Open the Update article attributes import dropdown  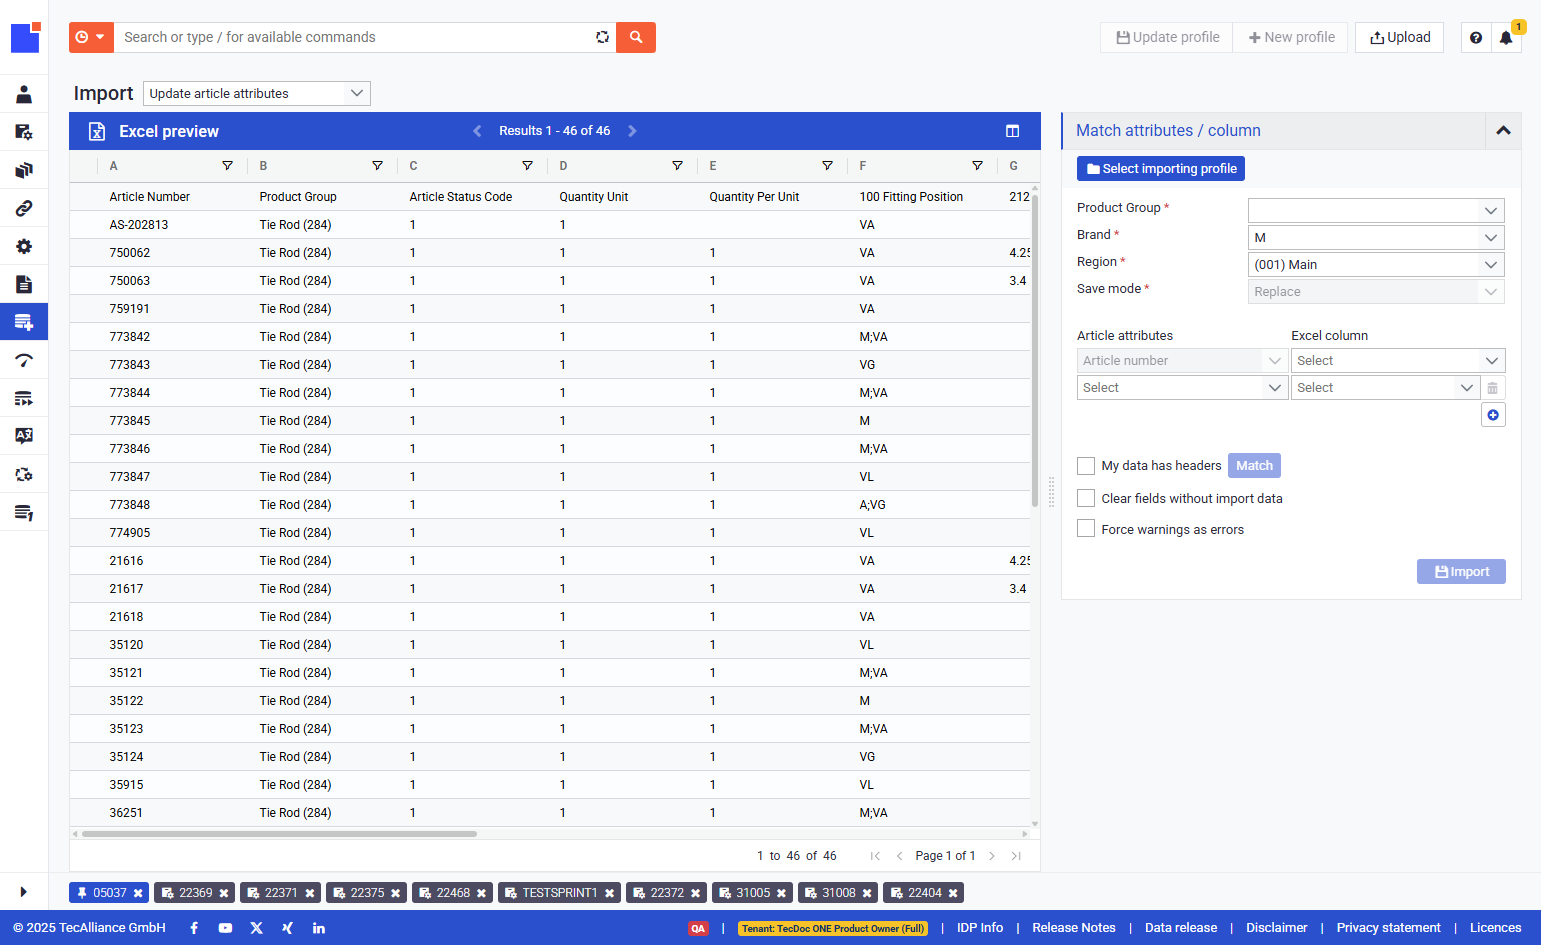pos(257,93)
